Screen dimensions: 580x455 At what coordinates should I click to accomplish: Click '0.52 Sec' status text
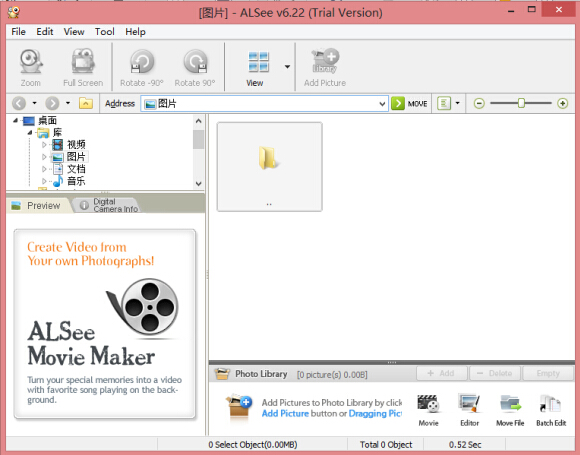click(465, 445)
